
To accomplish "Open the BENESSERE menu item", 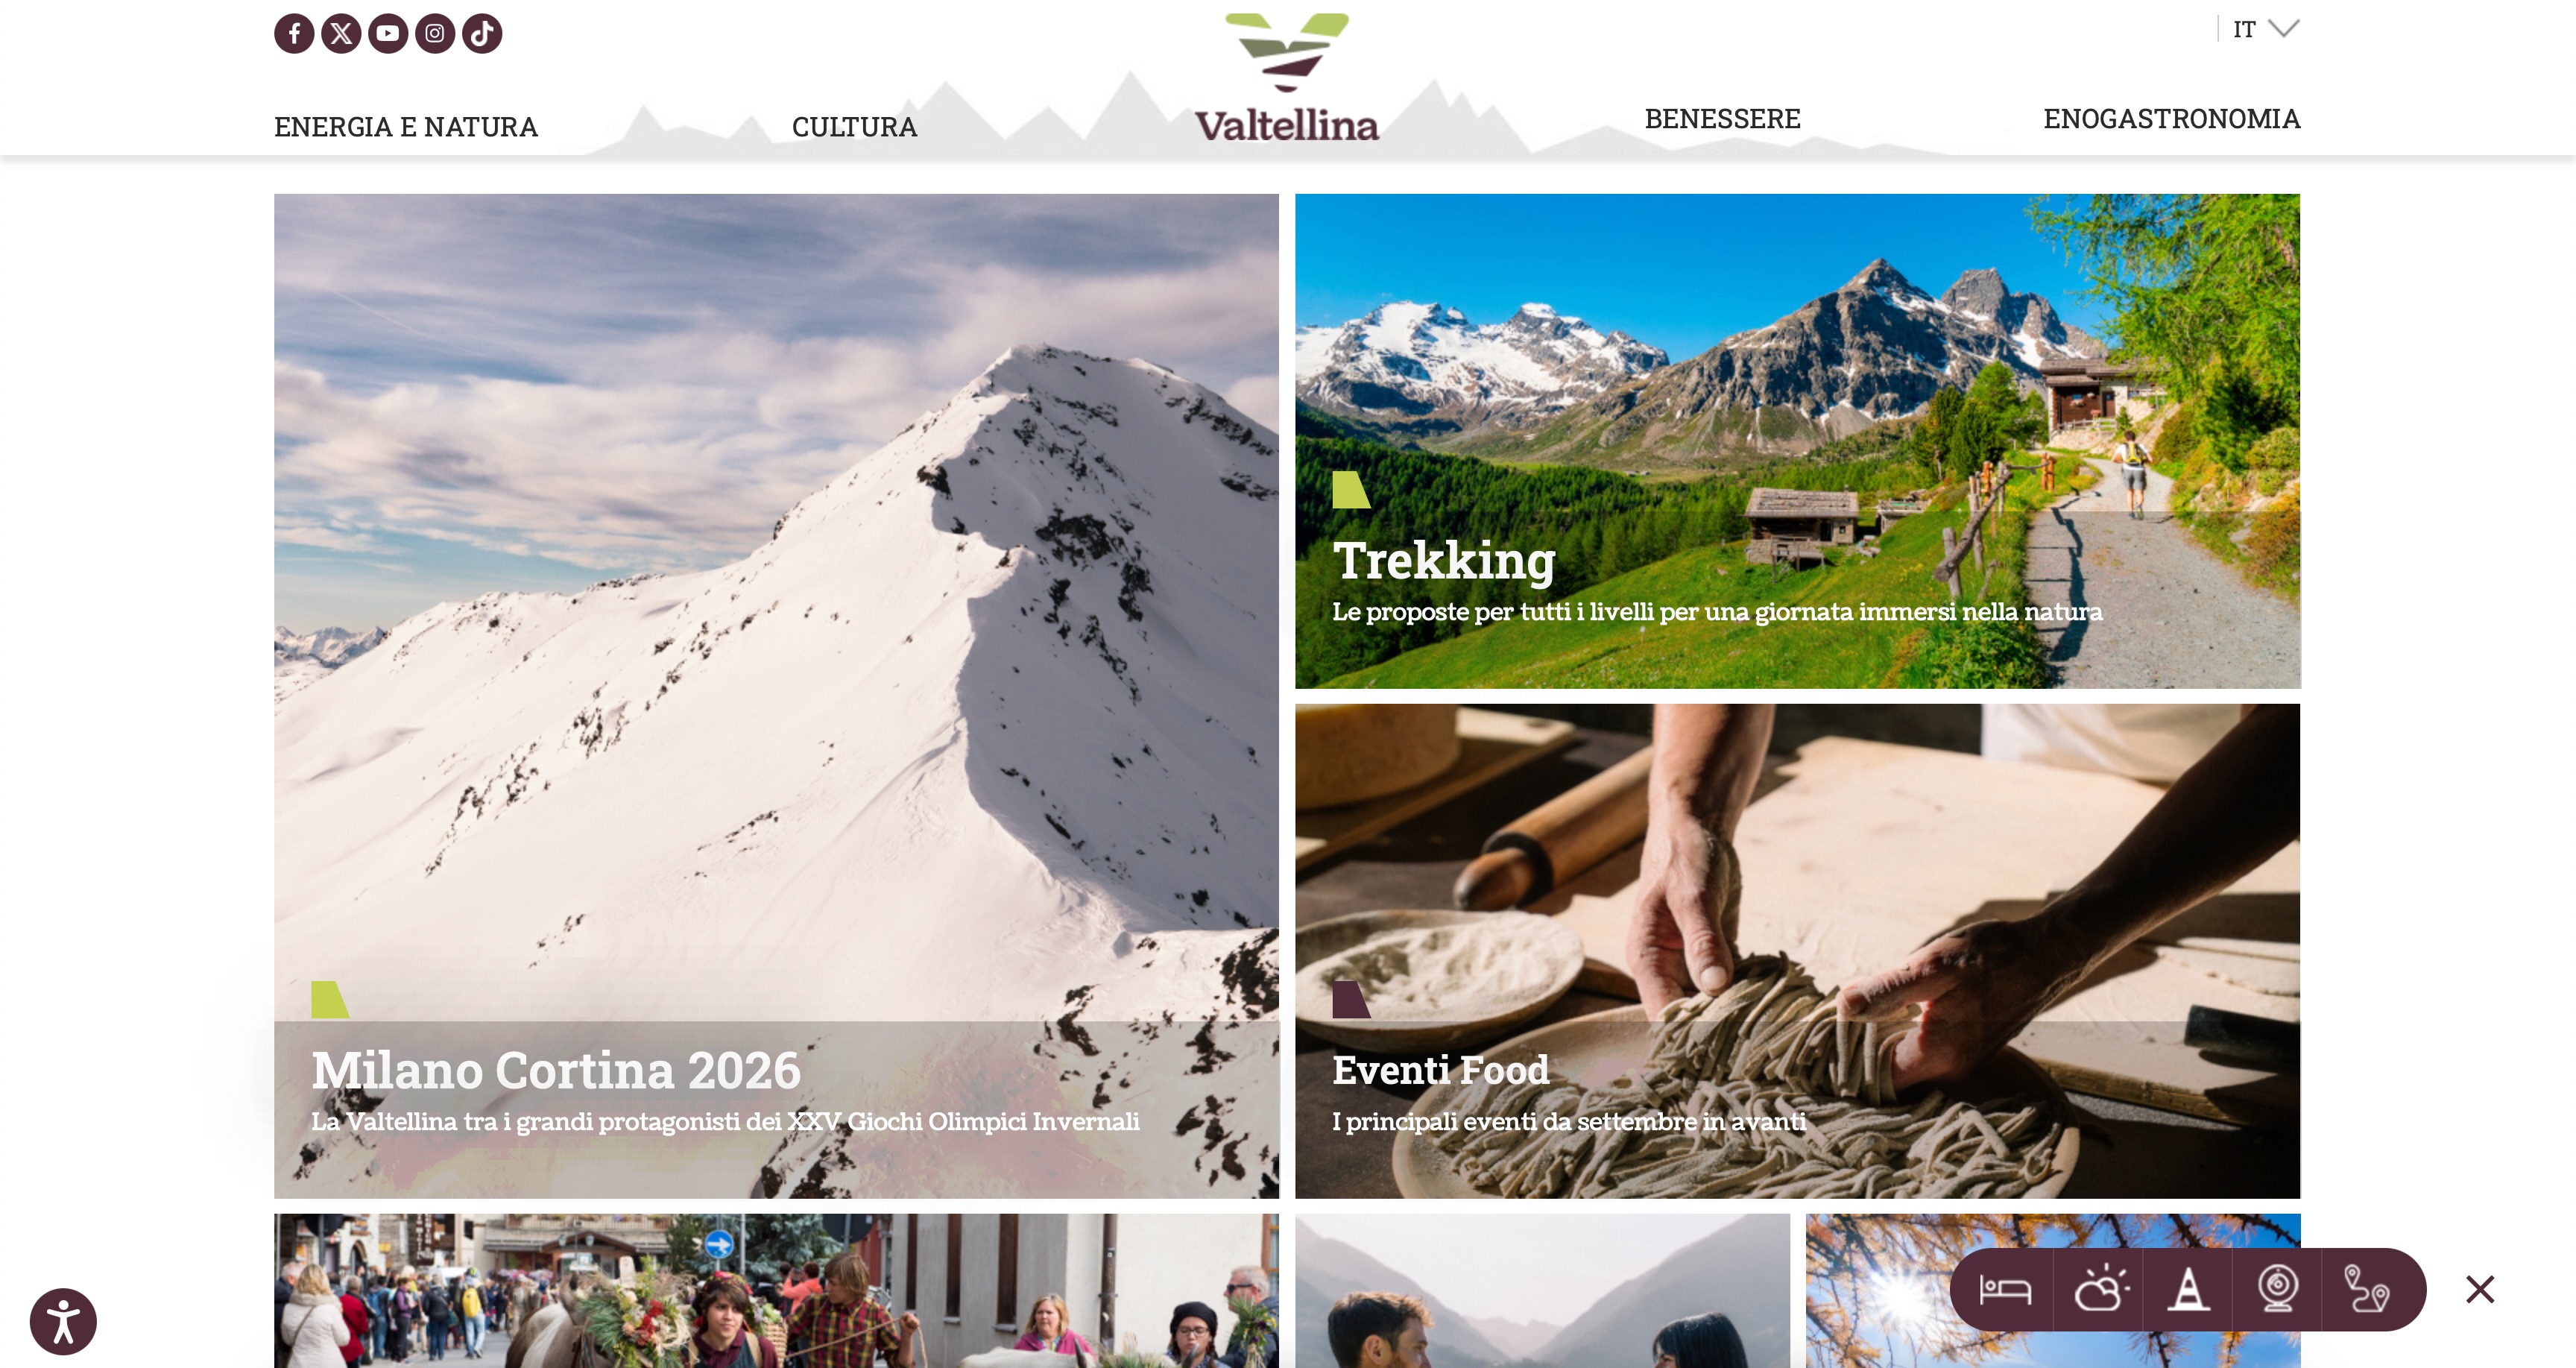I will click(x=1722, y=119).
